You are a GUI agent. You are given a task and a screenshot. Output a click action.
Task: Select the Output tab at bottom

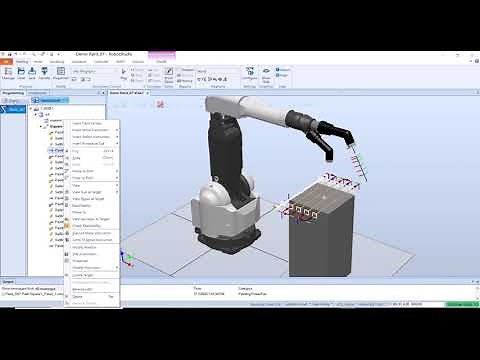click(8, 282)
